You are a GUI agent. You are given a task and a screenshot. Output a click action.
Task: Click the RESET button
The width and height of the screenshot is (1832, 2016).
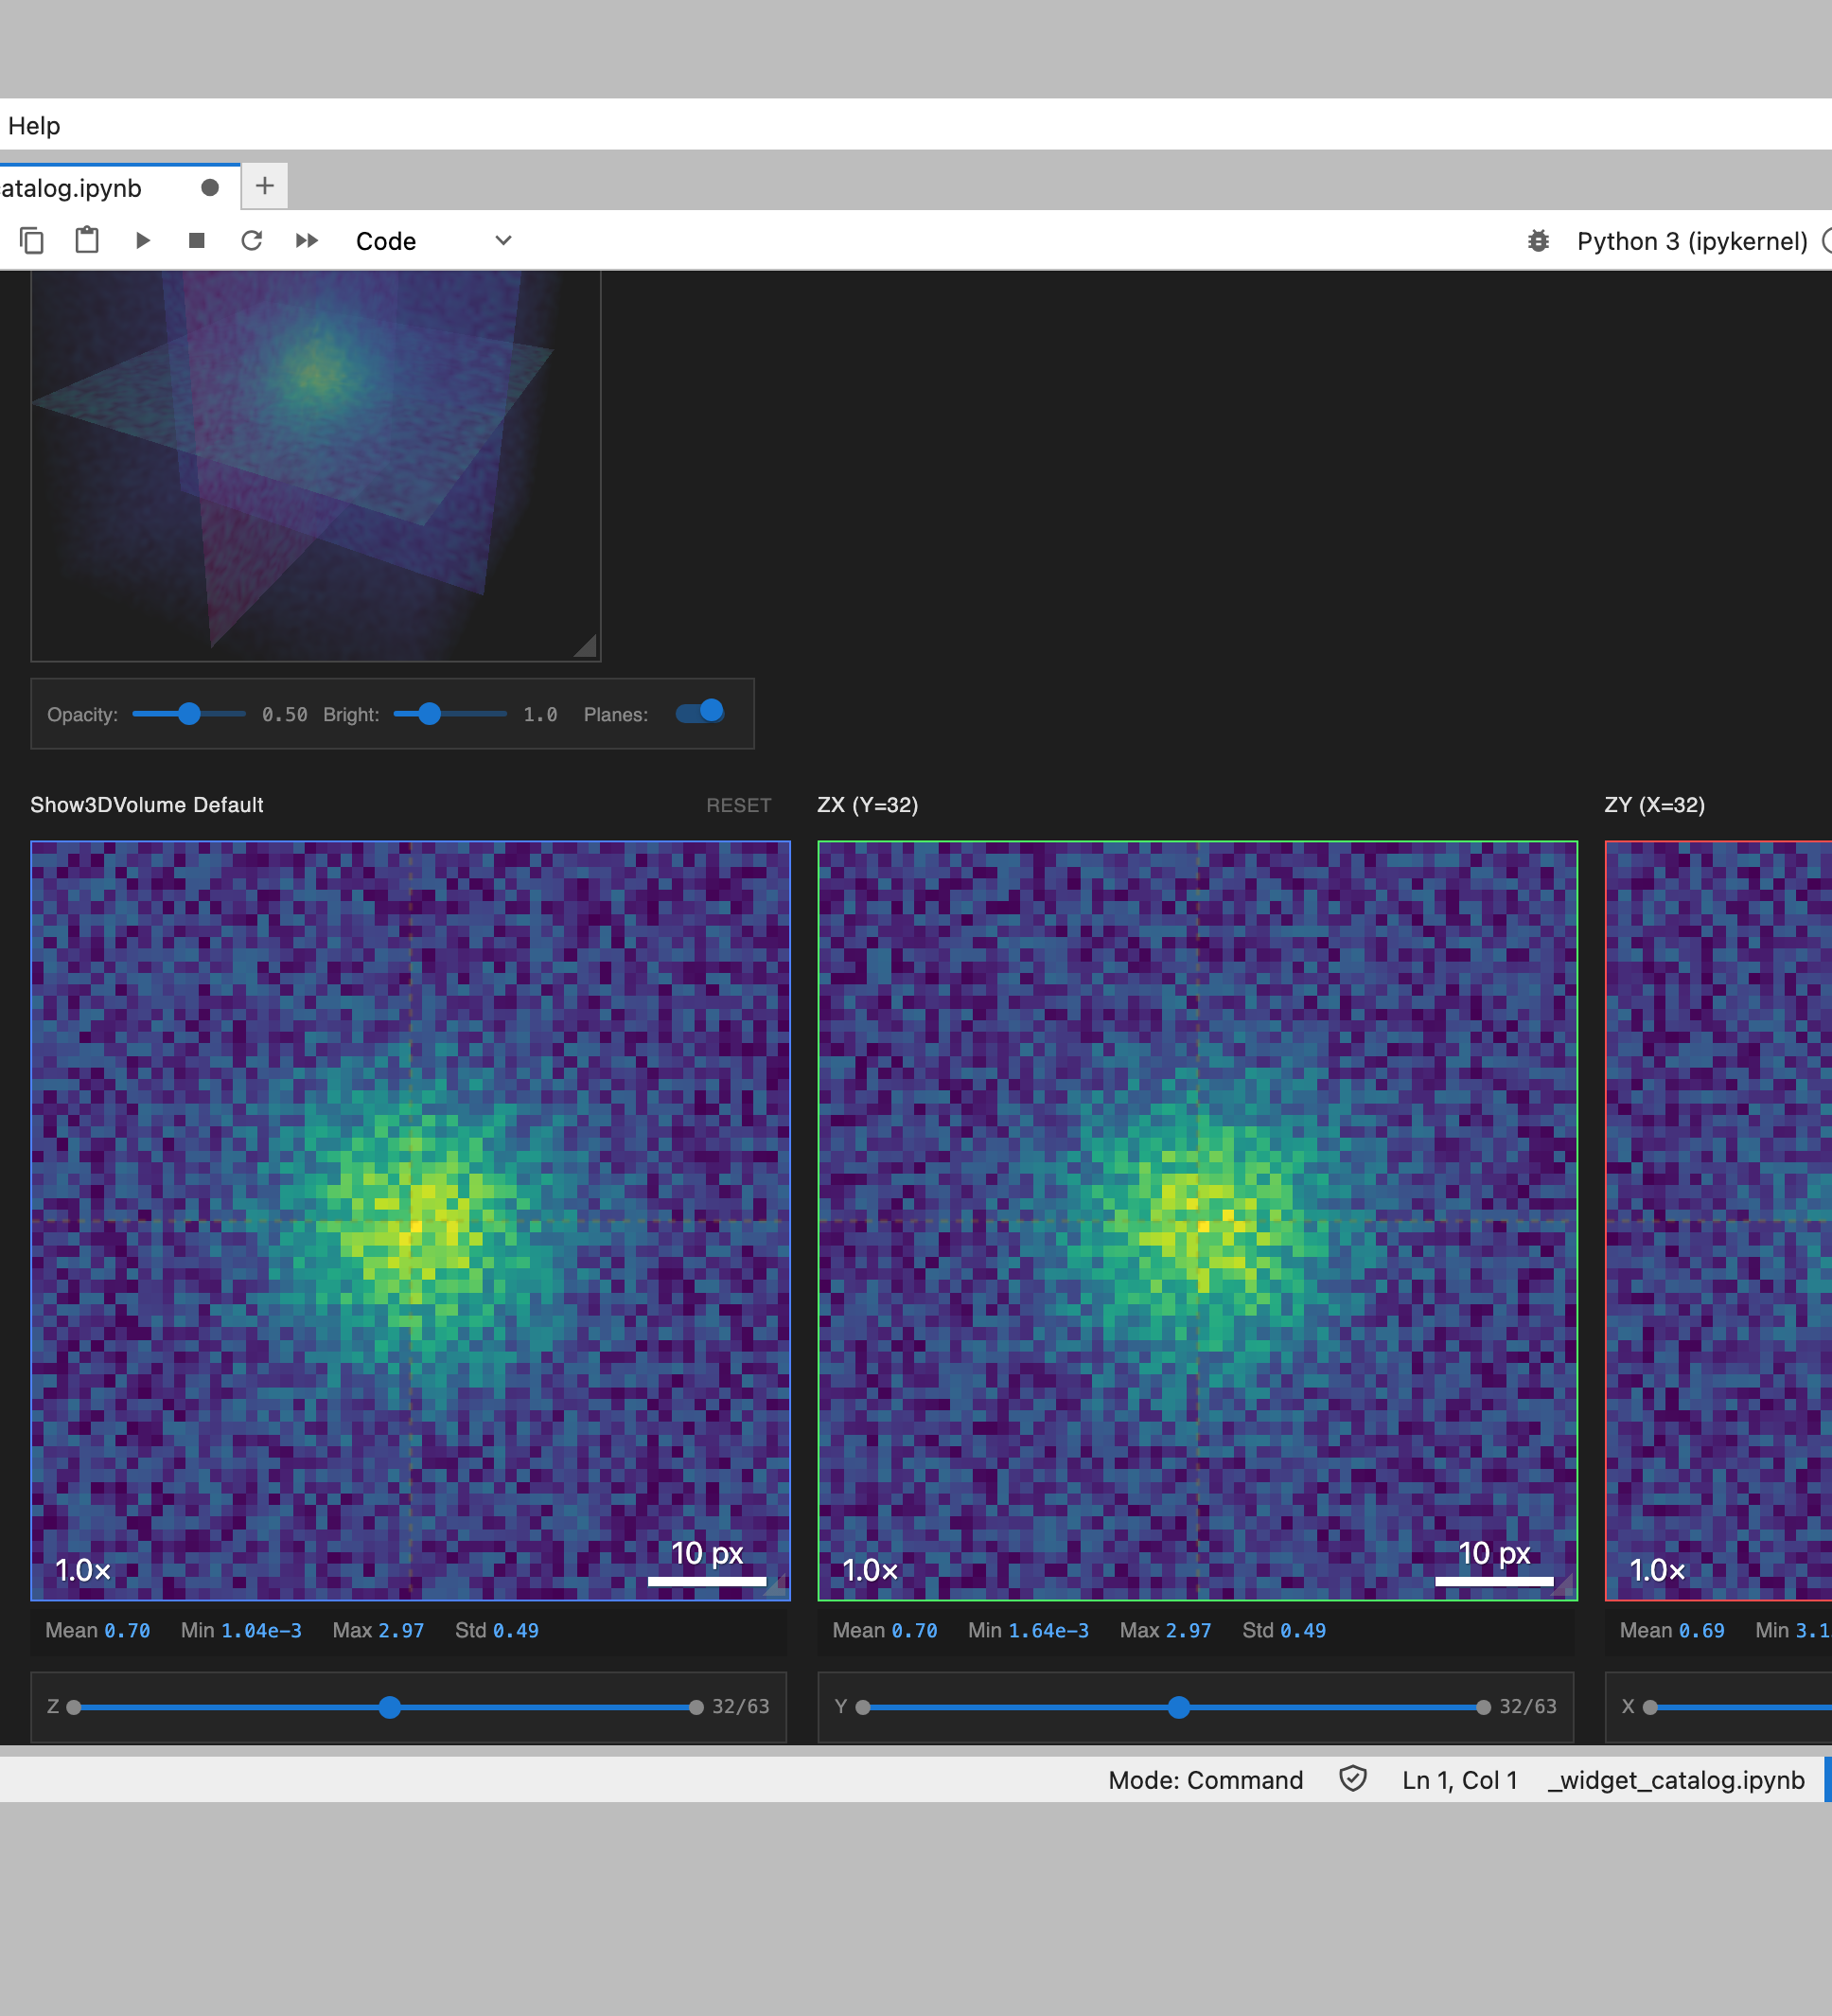tap(738, 805)
